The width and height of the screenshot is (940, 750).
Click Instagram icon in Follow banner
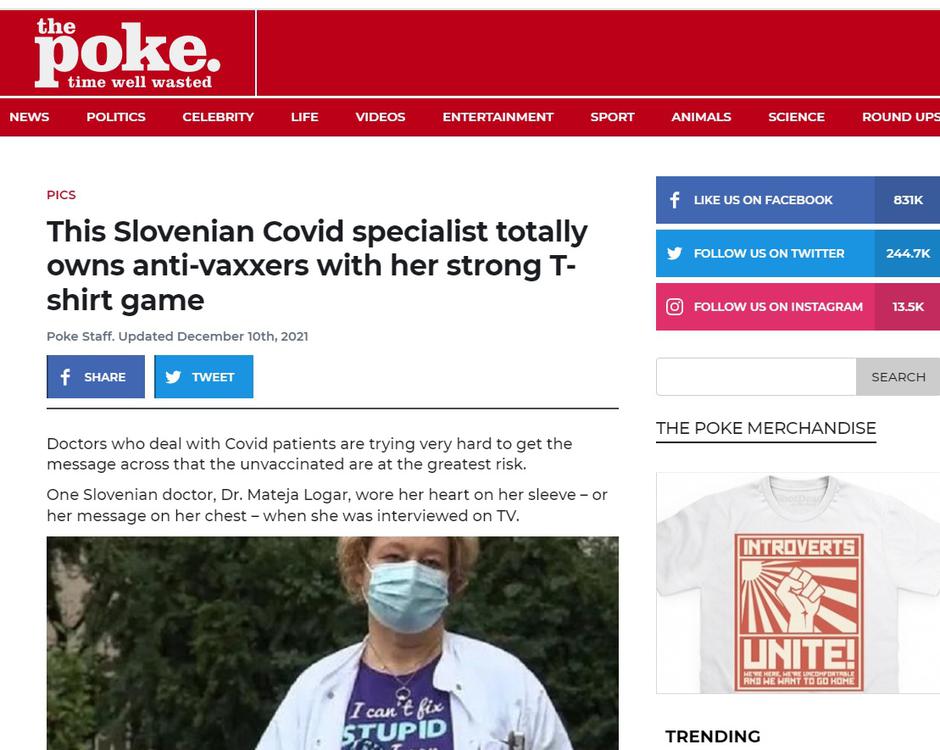tap(674, 307)
